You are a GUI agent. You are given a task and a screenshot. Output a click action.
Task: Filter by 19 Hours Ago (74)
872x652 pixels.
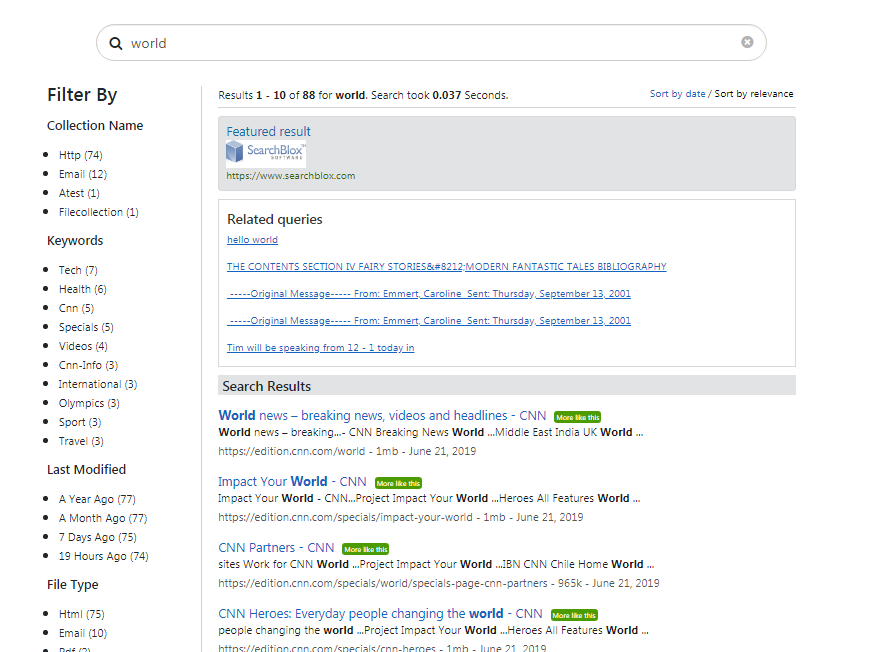click(103, 556)
